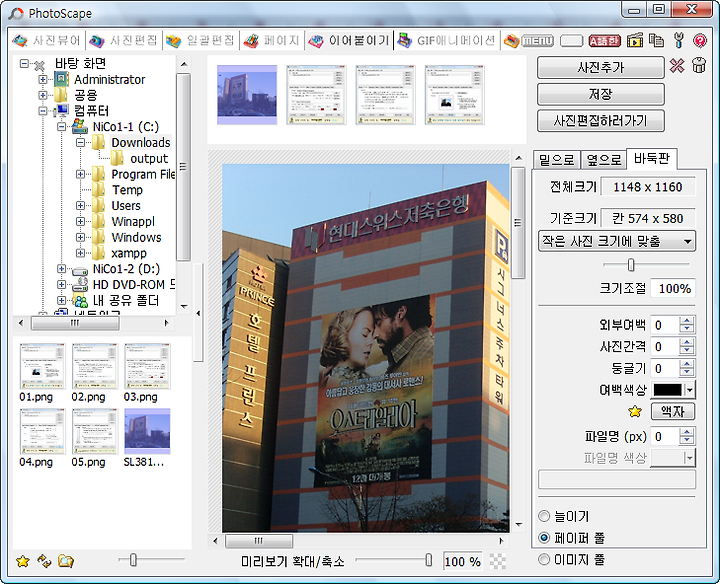The width and height of the screenshot is (720, 584).
Task: Click the refresh arrows icon at bottom left
Action: [44, 561]
